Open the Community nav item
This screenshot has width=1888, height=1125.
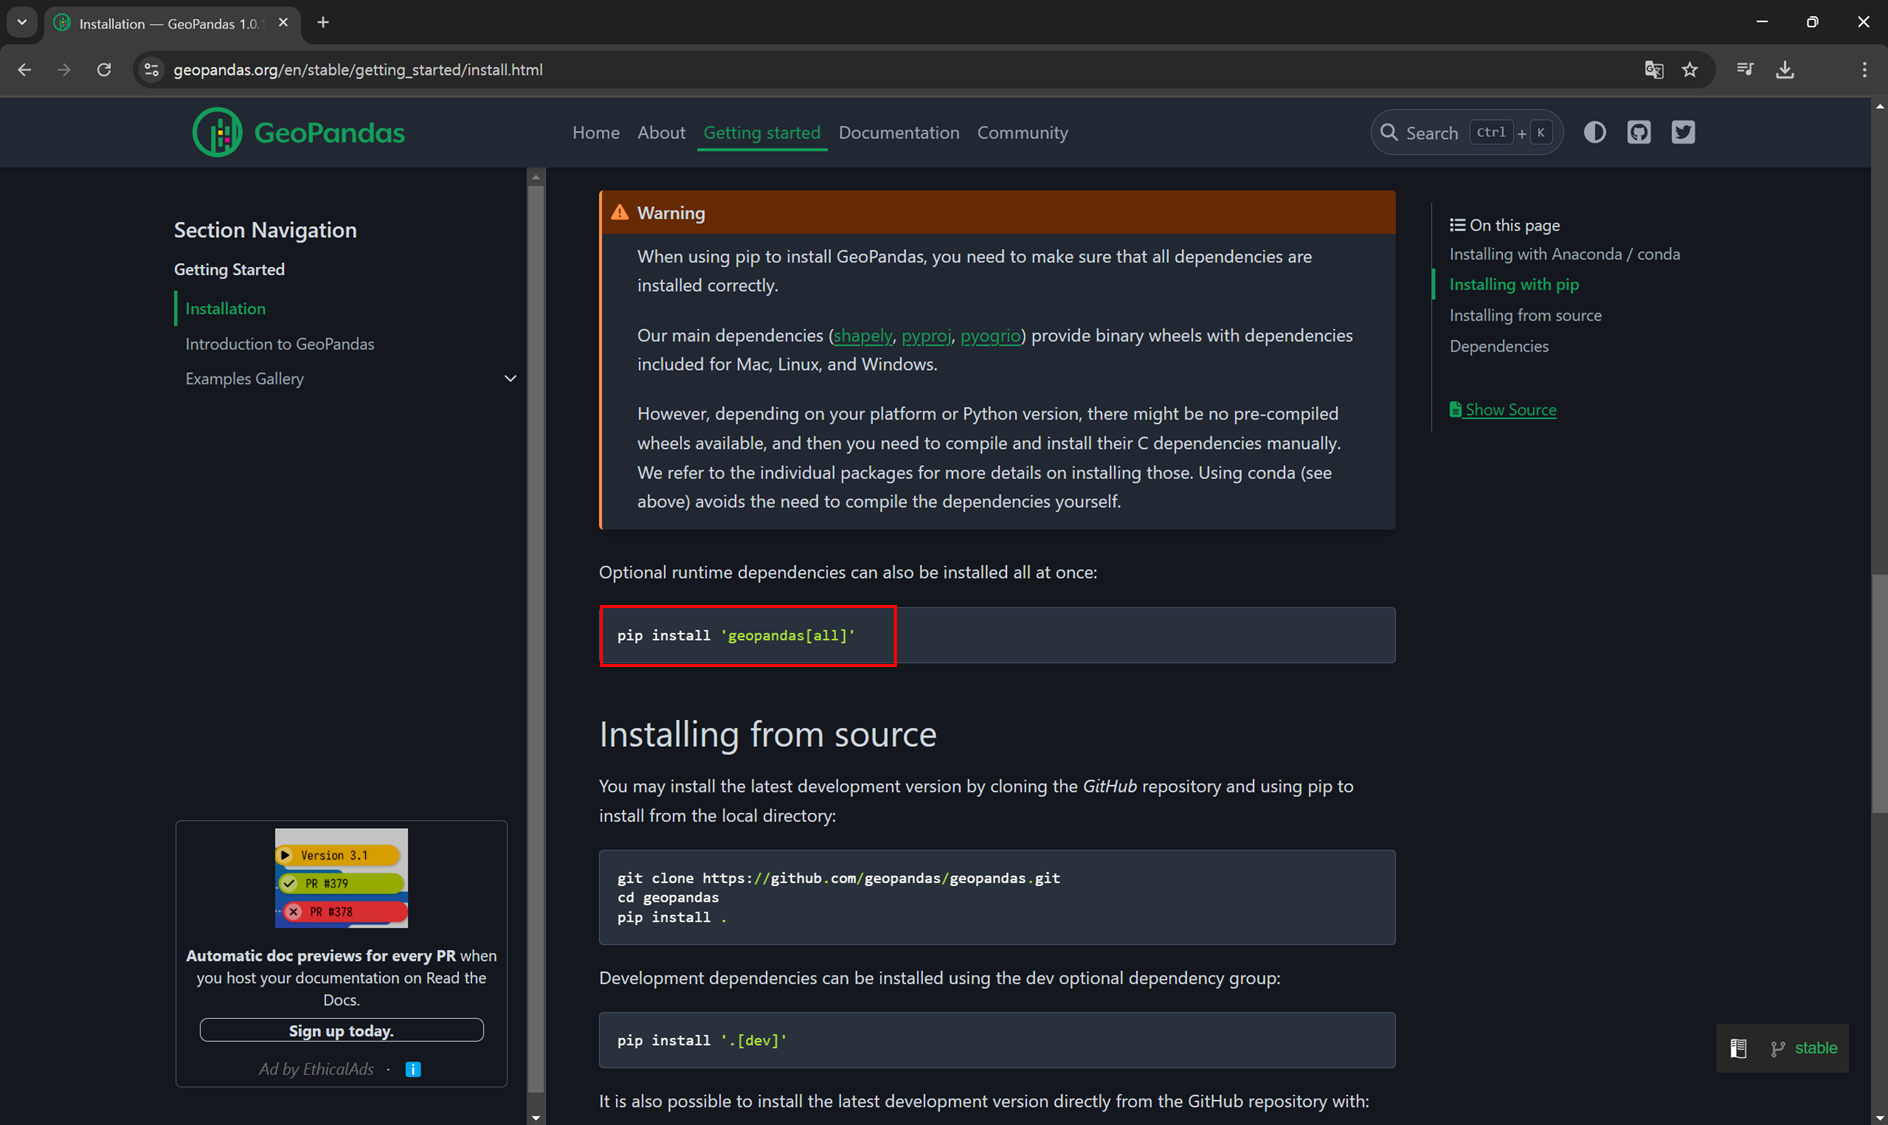[1022, 132]
